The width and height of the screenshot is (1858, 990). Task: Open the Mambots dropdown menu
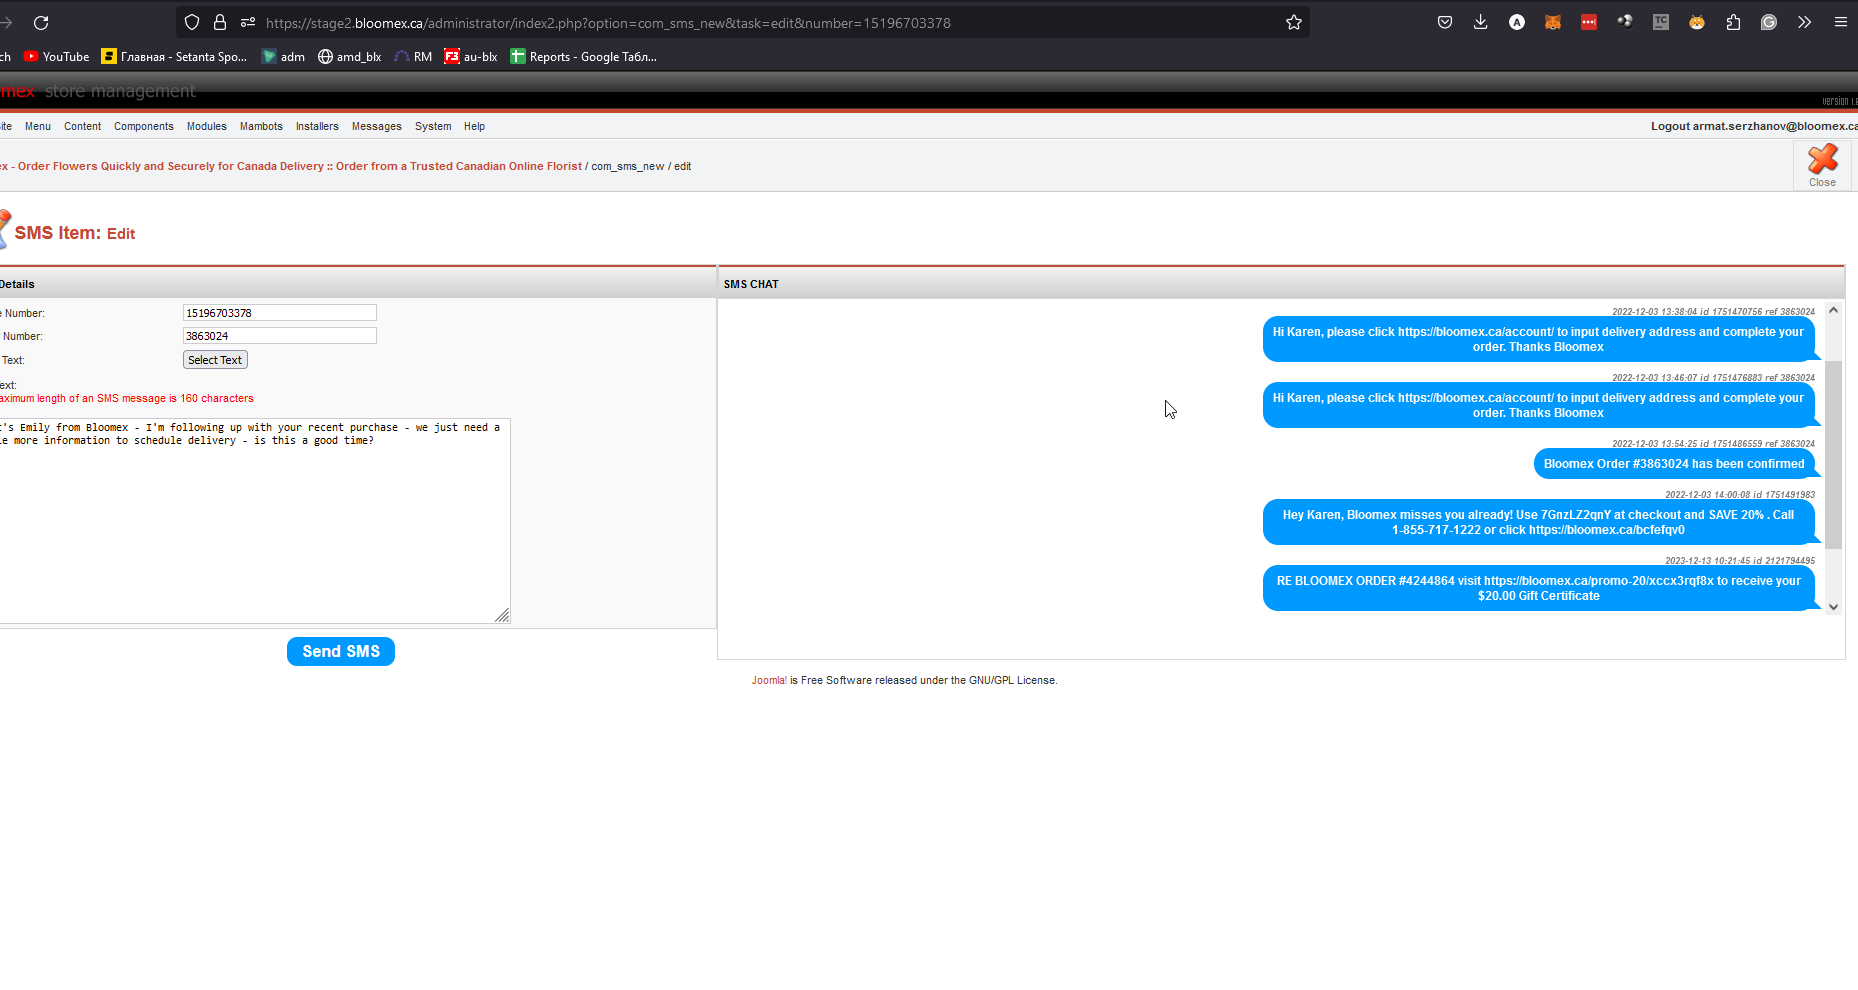pos(261,126)
